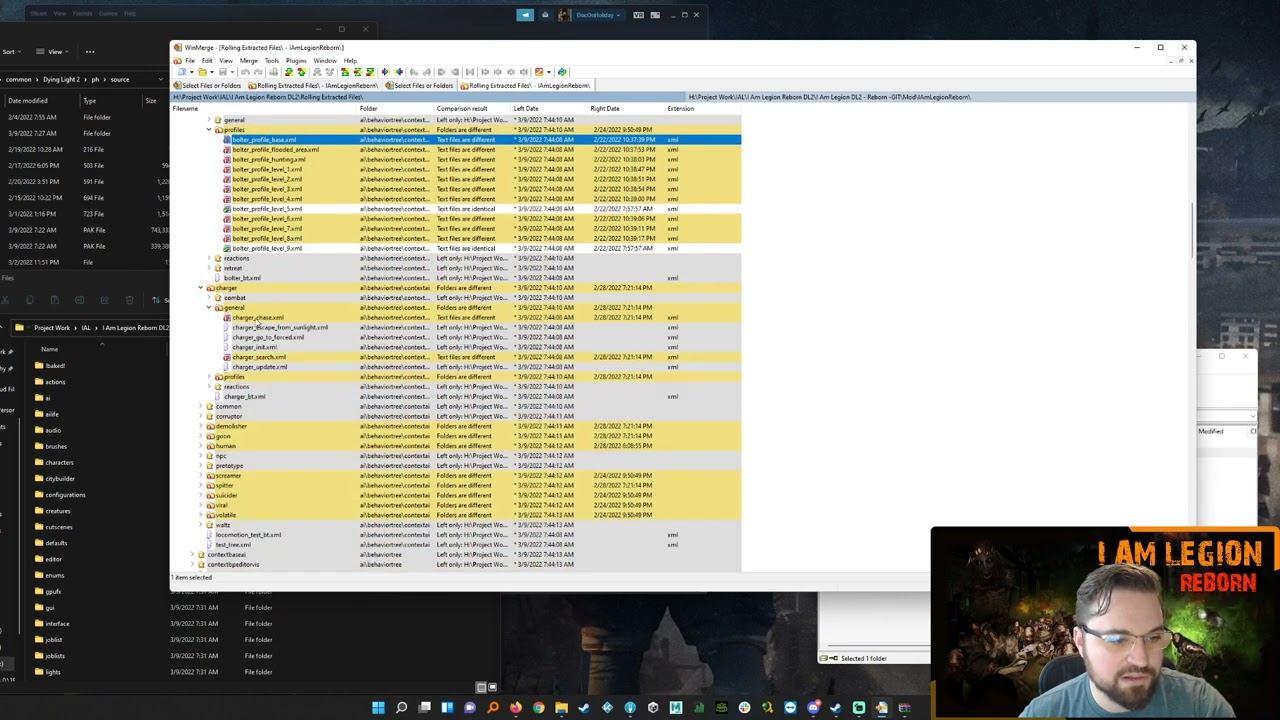Select the suicider folder row

[x=456, y=496]
